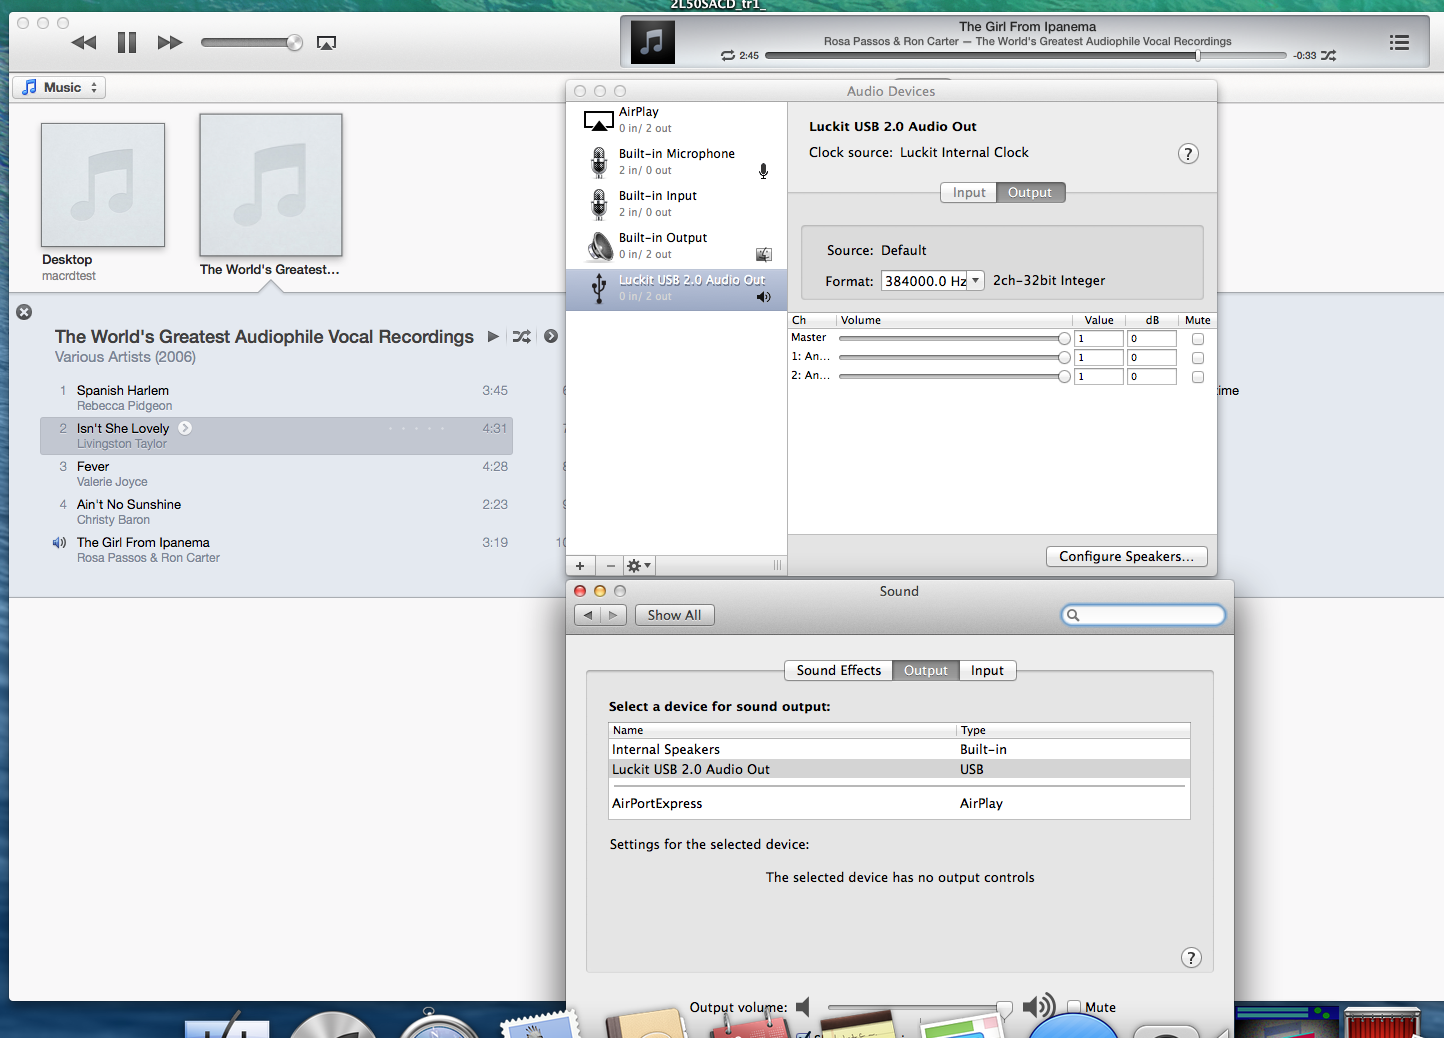Pause playback in iTunes
The height and width of the screenshot is (1038, 1444).
click(127, 42)
